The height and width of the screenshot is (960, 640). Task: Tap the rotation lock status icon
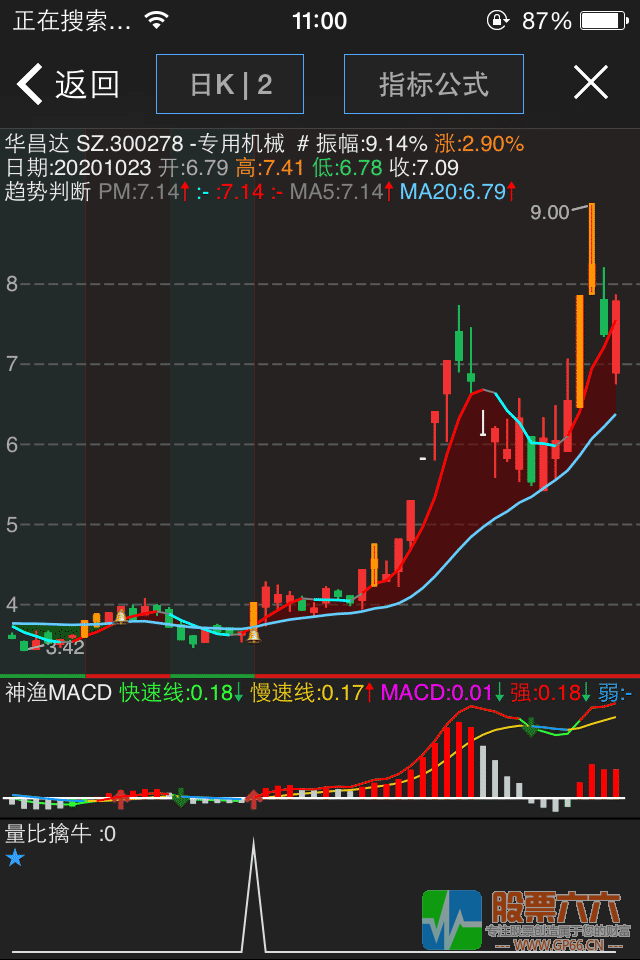(497, 20)
